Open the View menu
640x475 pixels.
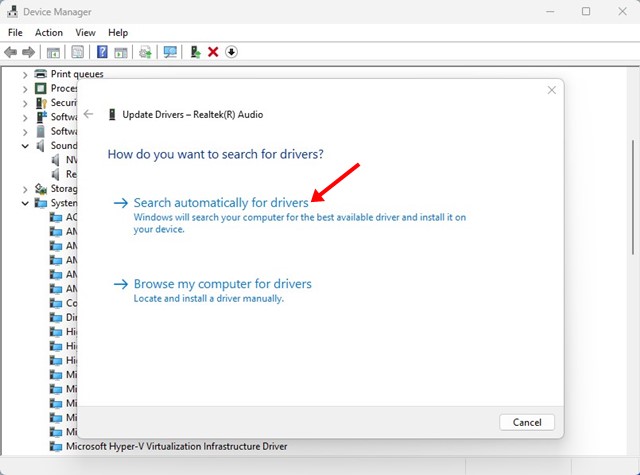click(85, 33)
